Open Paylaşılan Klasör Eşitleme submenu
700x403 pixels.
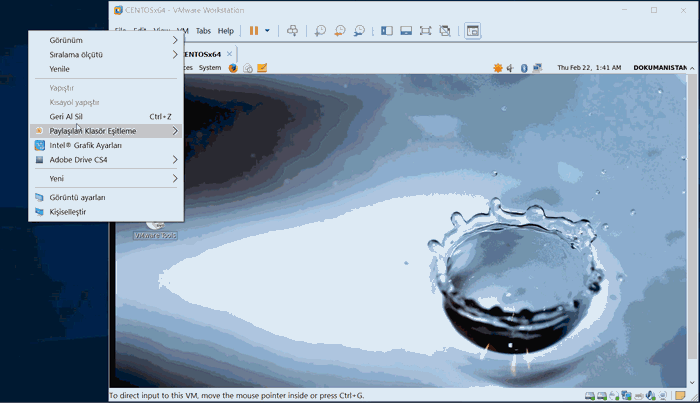pyautogui.click(x=106, y=131)
